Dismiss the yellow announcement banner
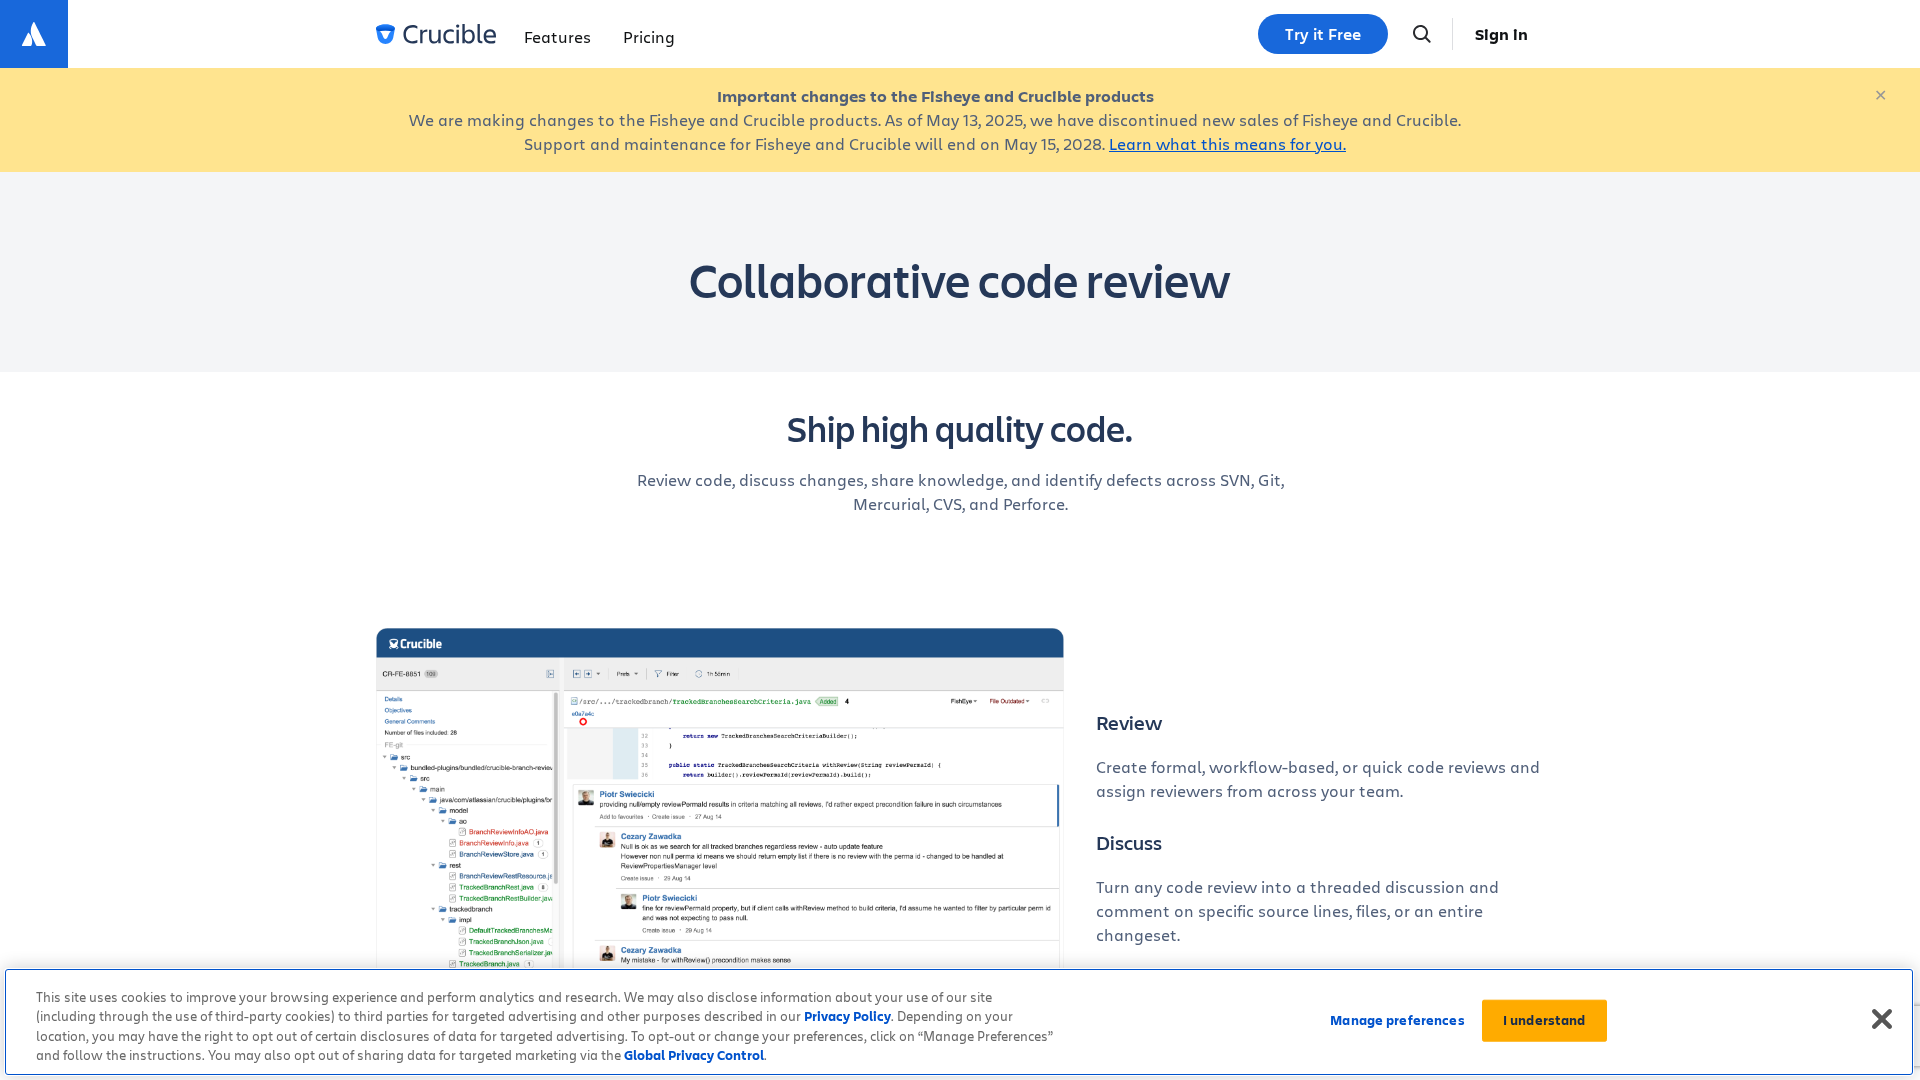Screen dimensions: 1920x1080 [1880, 95]
